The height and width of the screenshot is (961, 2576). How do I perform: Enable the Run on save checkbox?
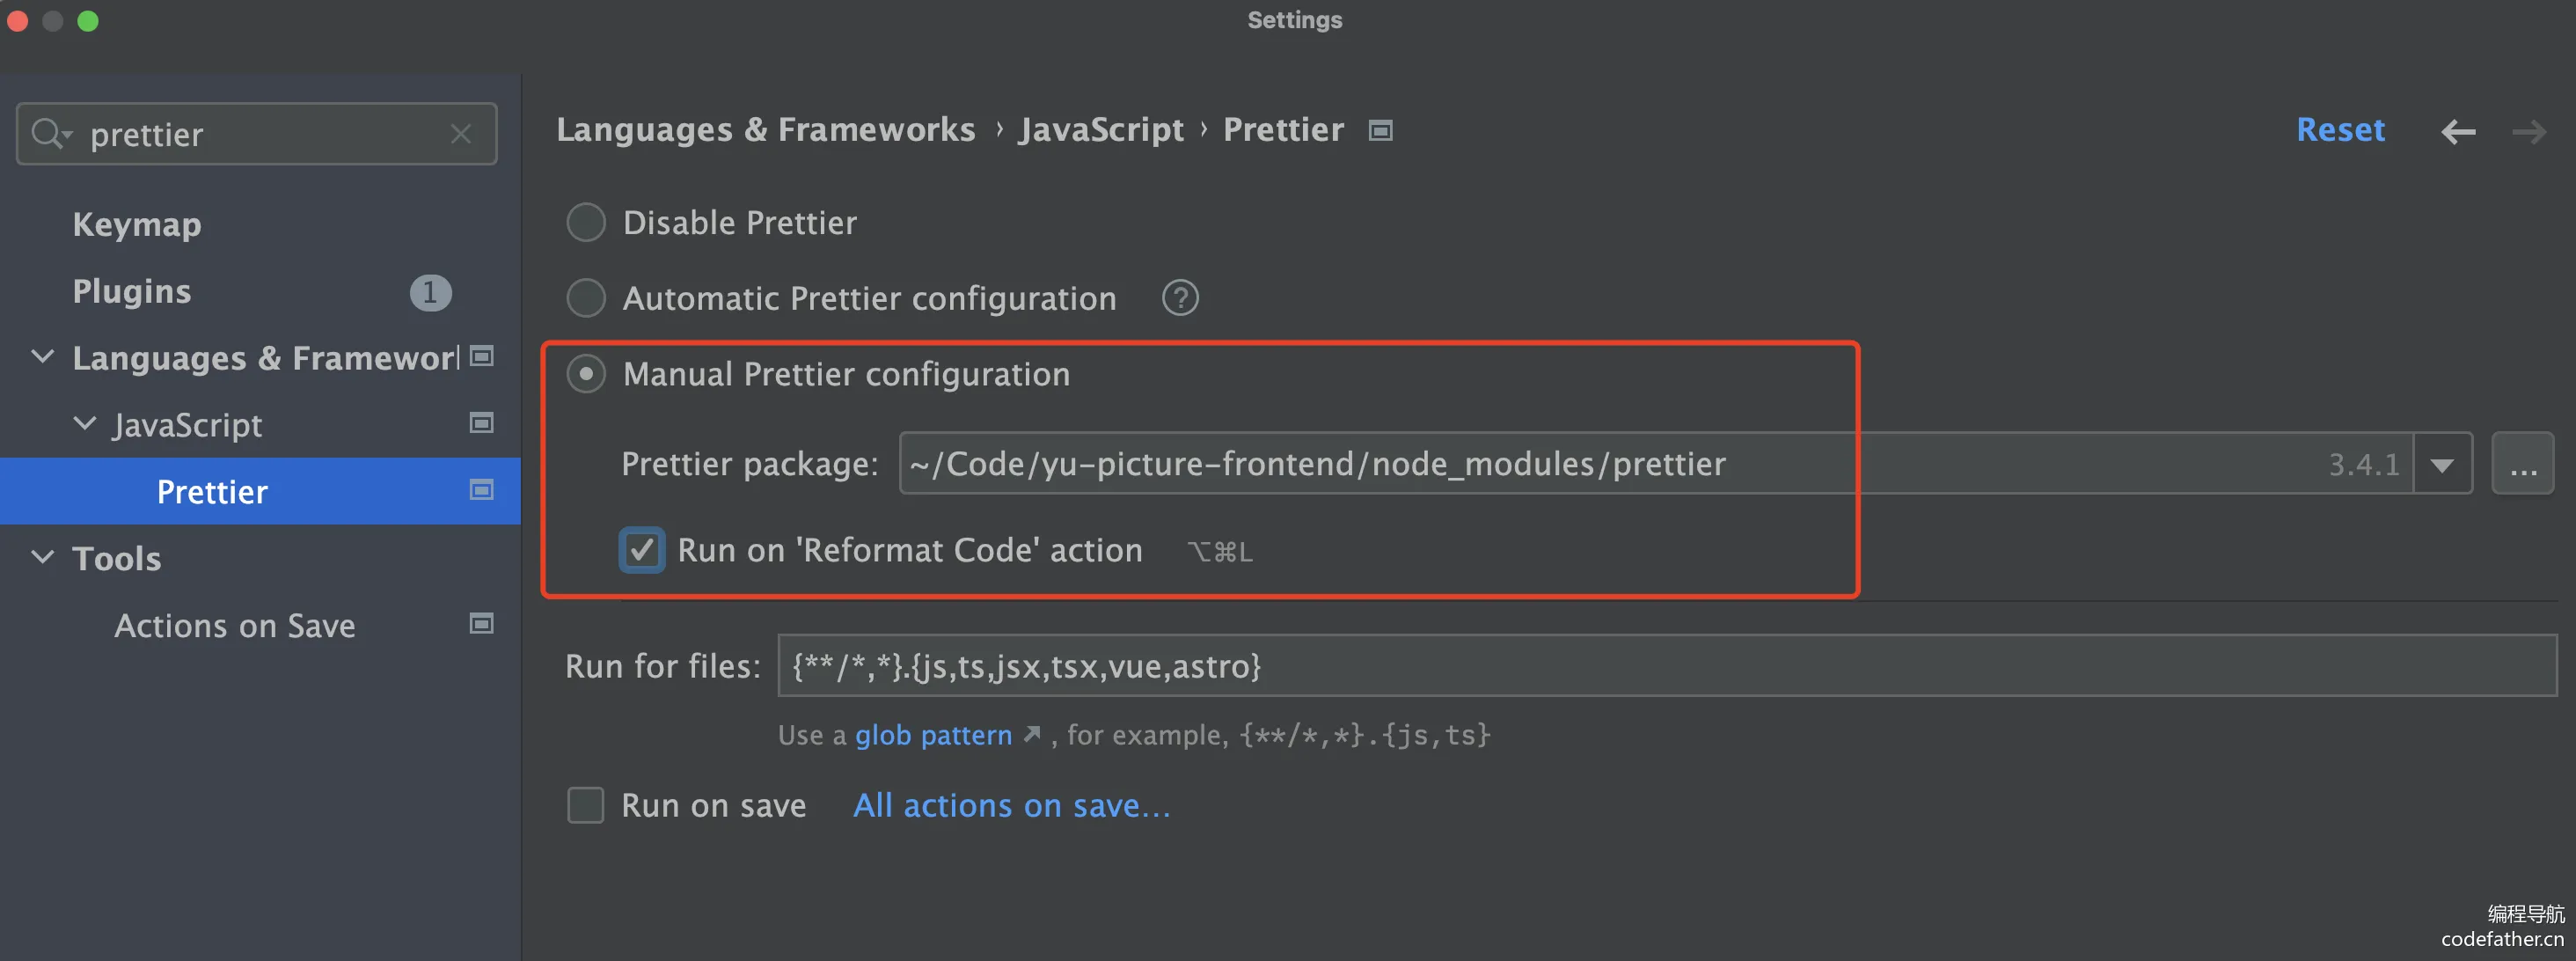coord(586,805)
